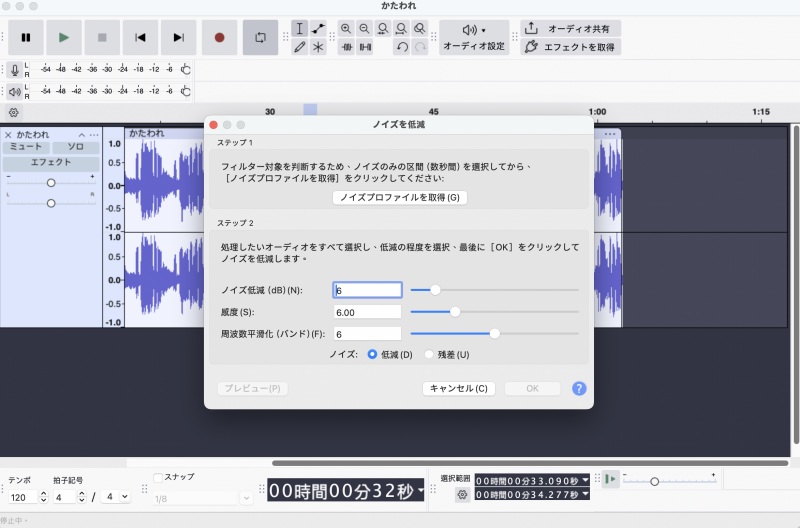Zoom out on the timeline
This screenshot has width=800, height=528.
(x=364, y=29)
